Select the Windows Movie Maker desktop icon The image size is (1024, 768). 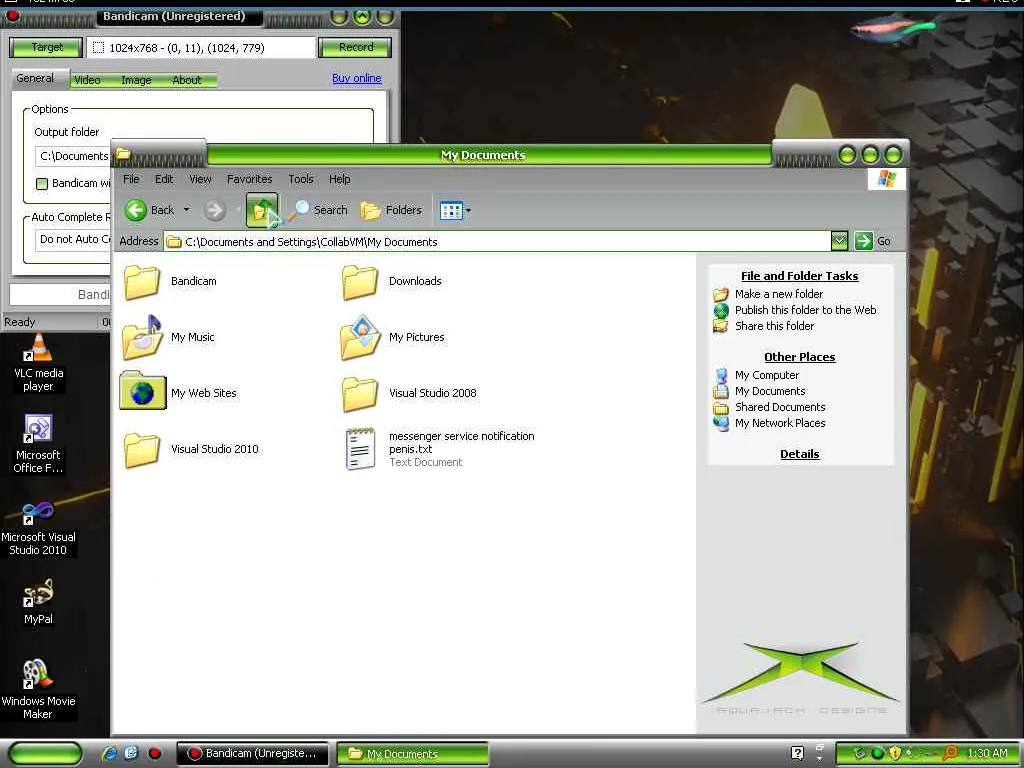pos(38,690)
